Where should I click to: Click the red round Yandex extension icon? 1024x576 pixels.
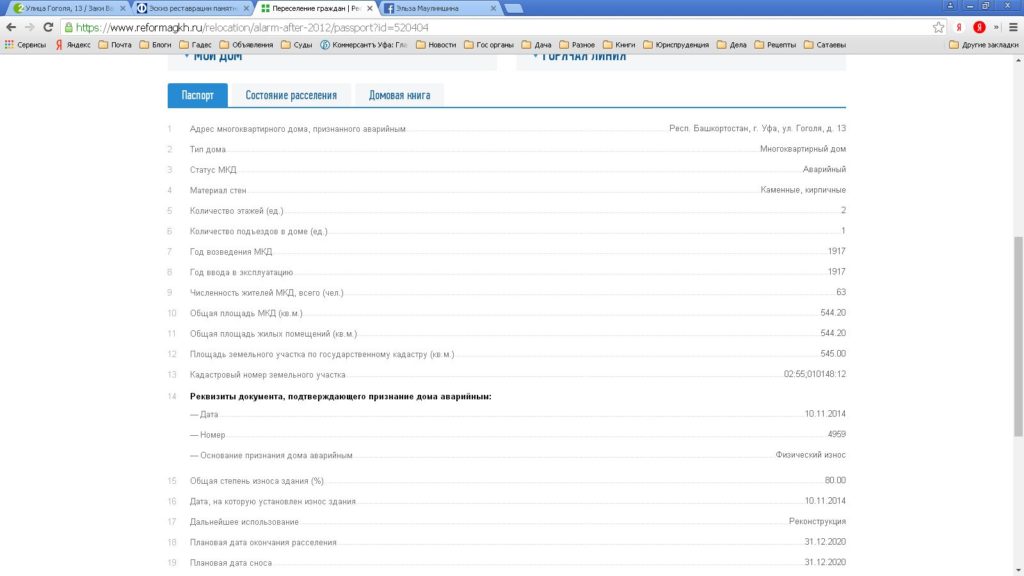tap(980, 27)
